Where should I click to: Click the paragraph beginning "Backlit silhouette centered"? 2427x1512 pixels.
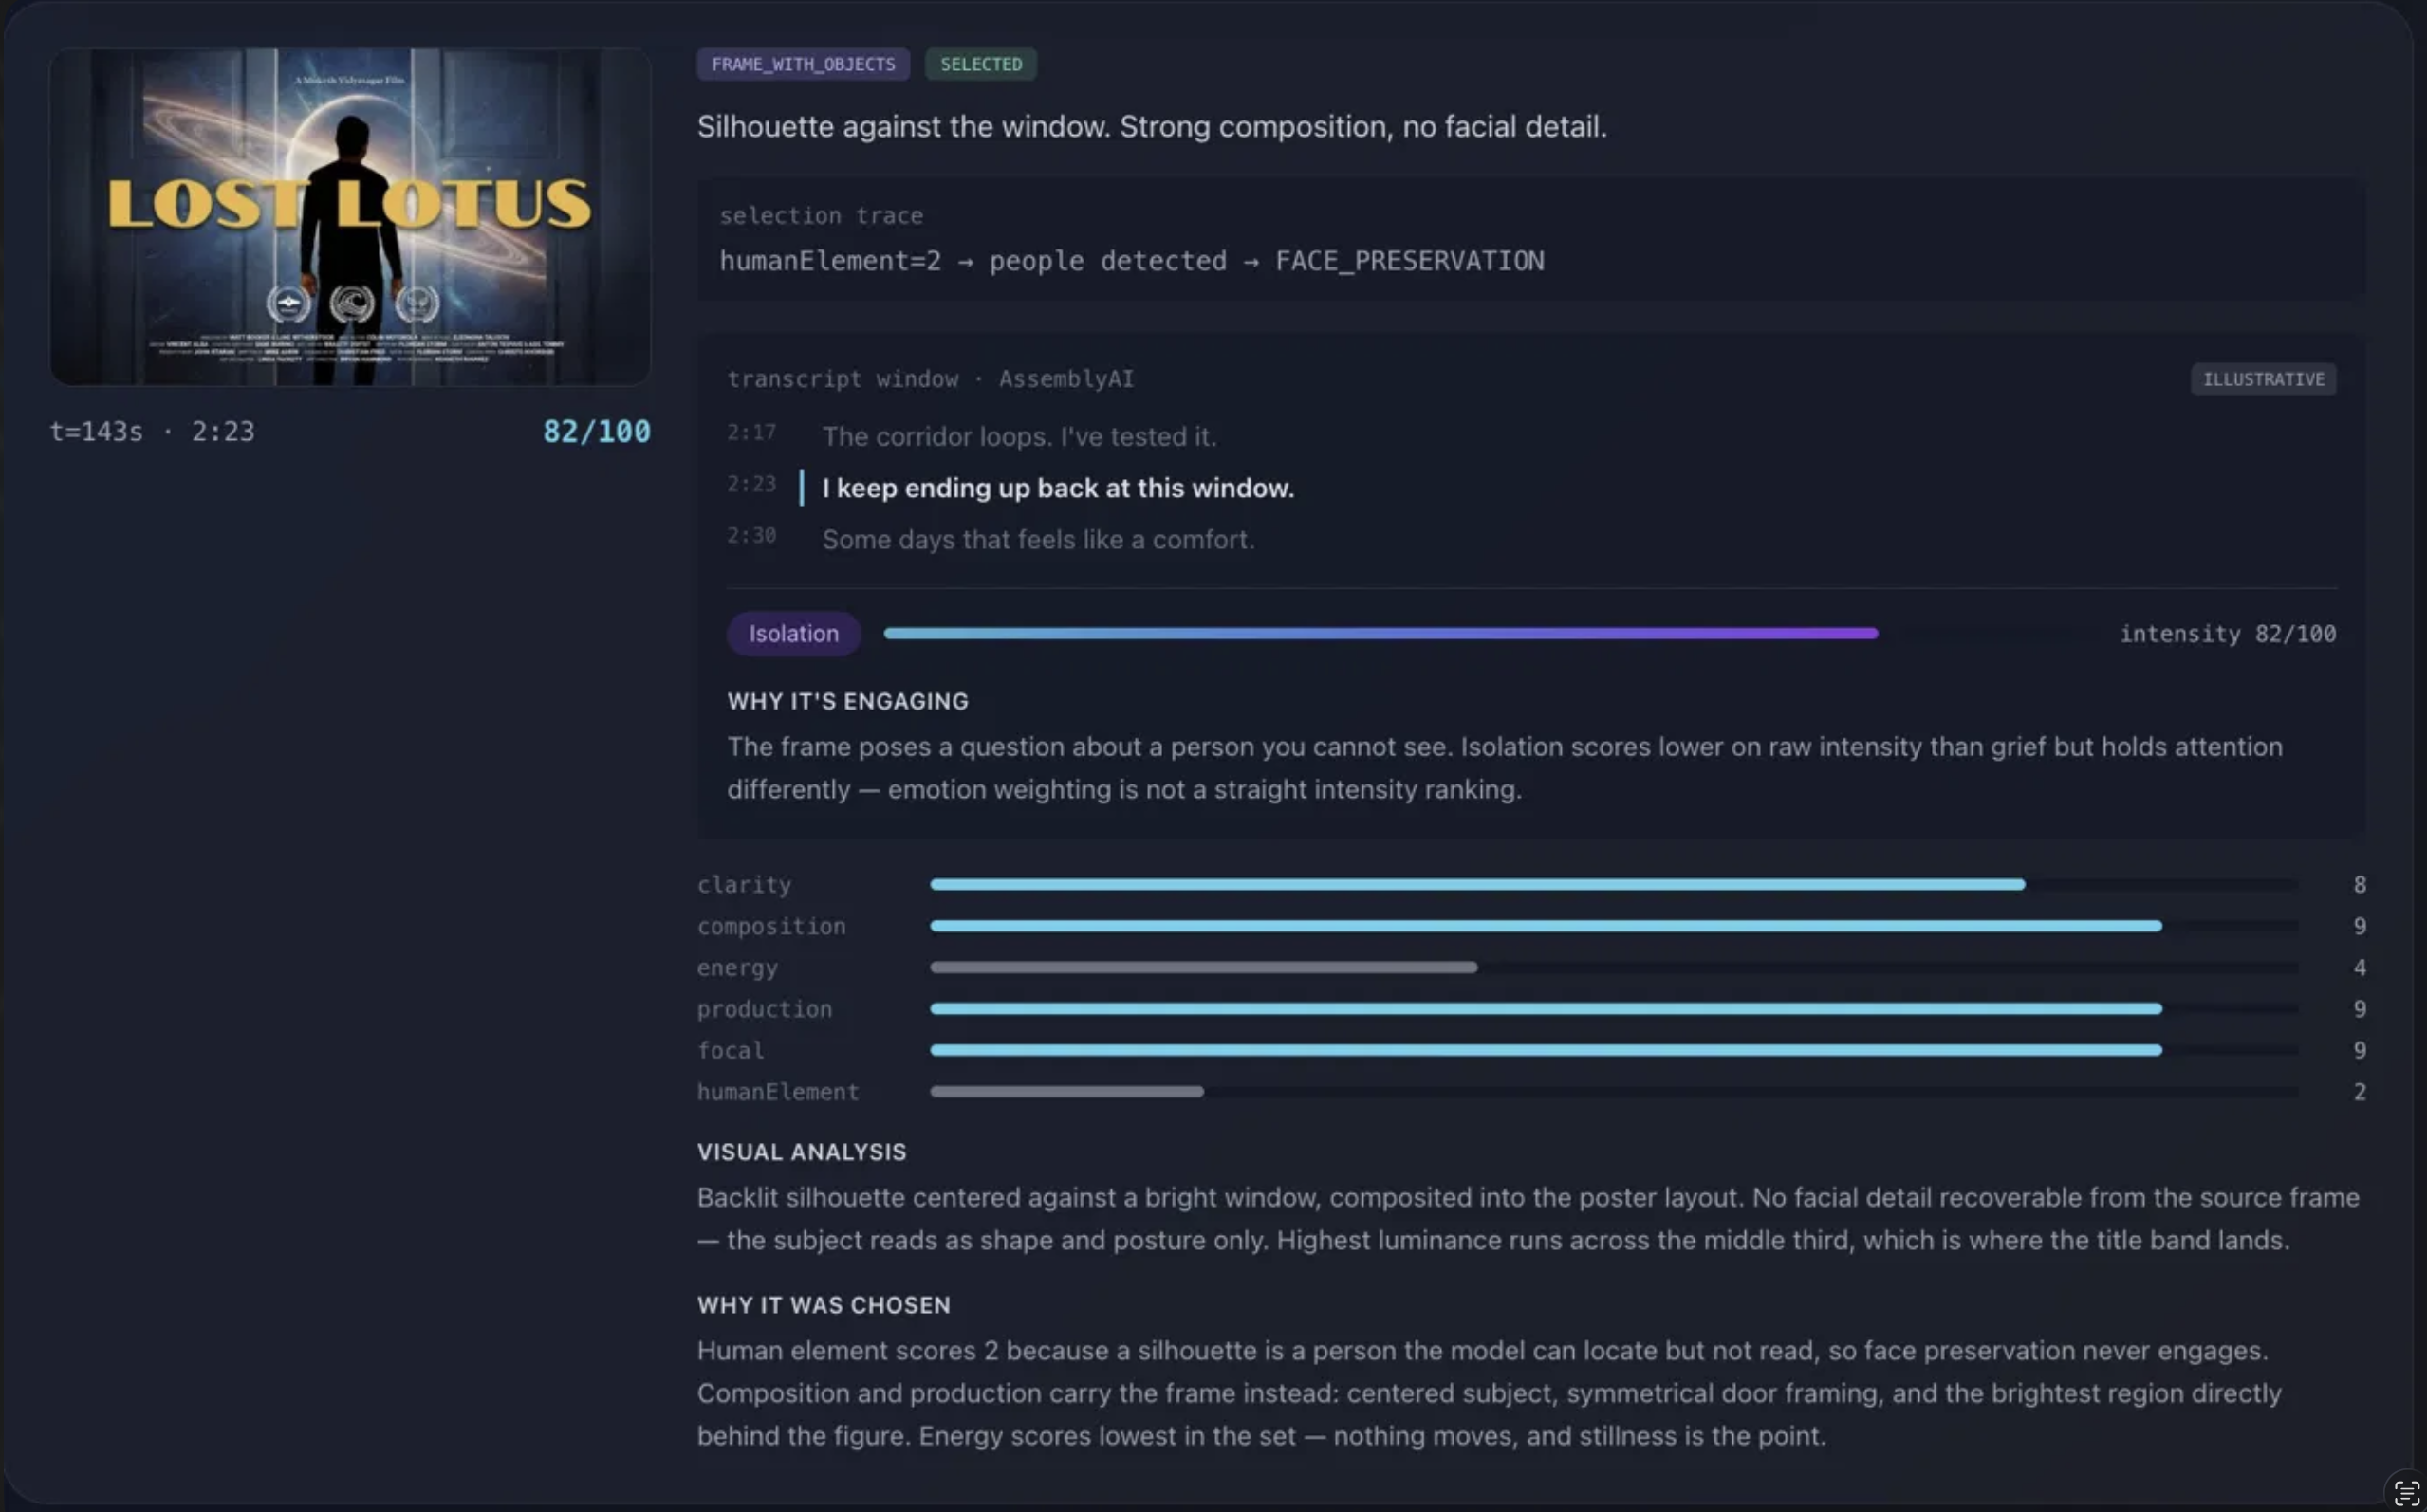pos(1528,1219)
